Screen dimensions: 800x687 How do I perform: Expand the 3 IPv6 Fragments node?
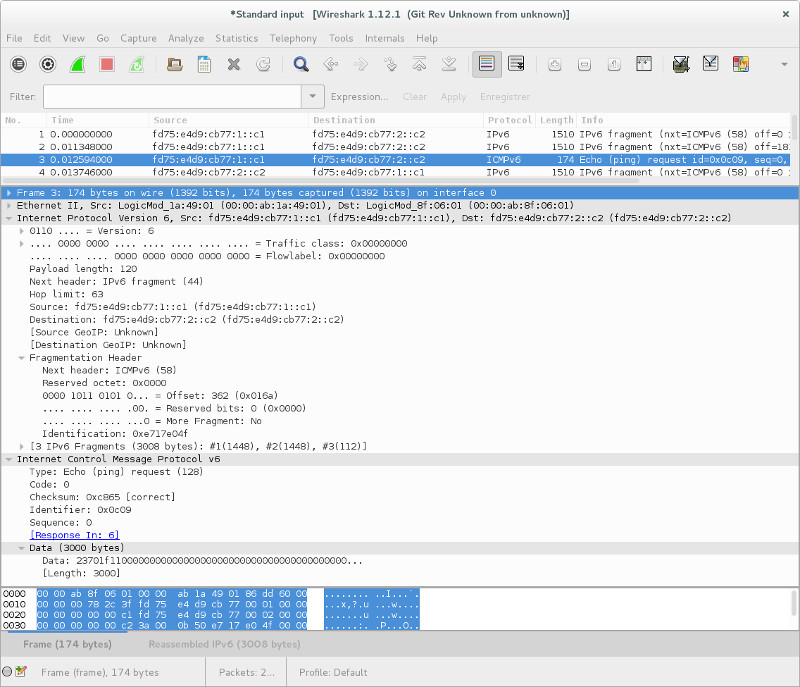click(21, 447)
